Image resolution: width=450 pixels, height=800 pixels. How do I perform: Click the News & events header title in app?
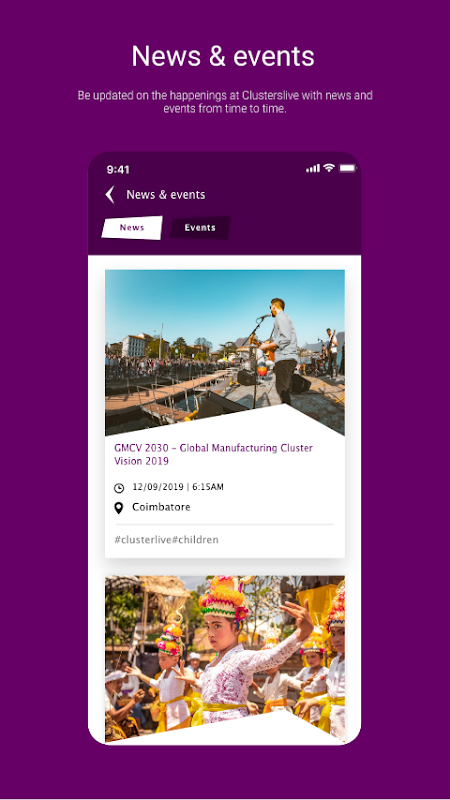click(166, 194)
